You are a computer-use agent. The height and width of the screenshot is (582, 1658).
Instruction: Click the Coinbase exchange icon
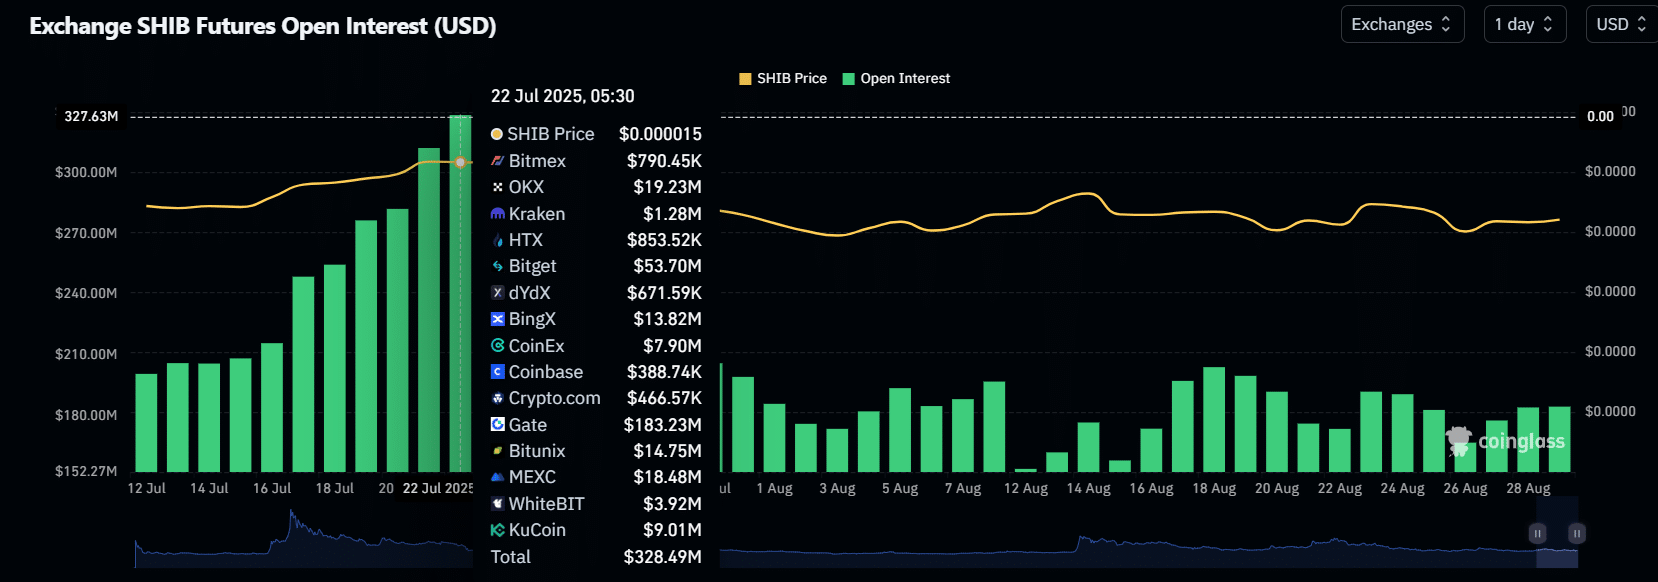[x=497, y=372]
